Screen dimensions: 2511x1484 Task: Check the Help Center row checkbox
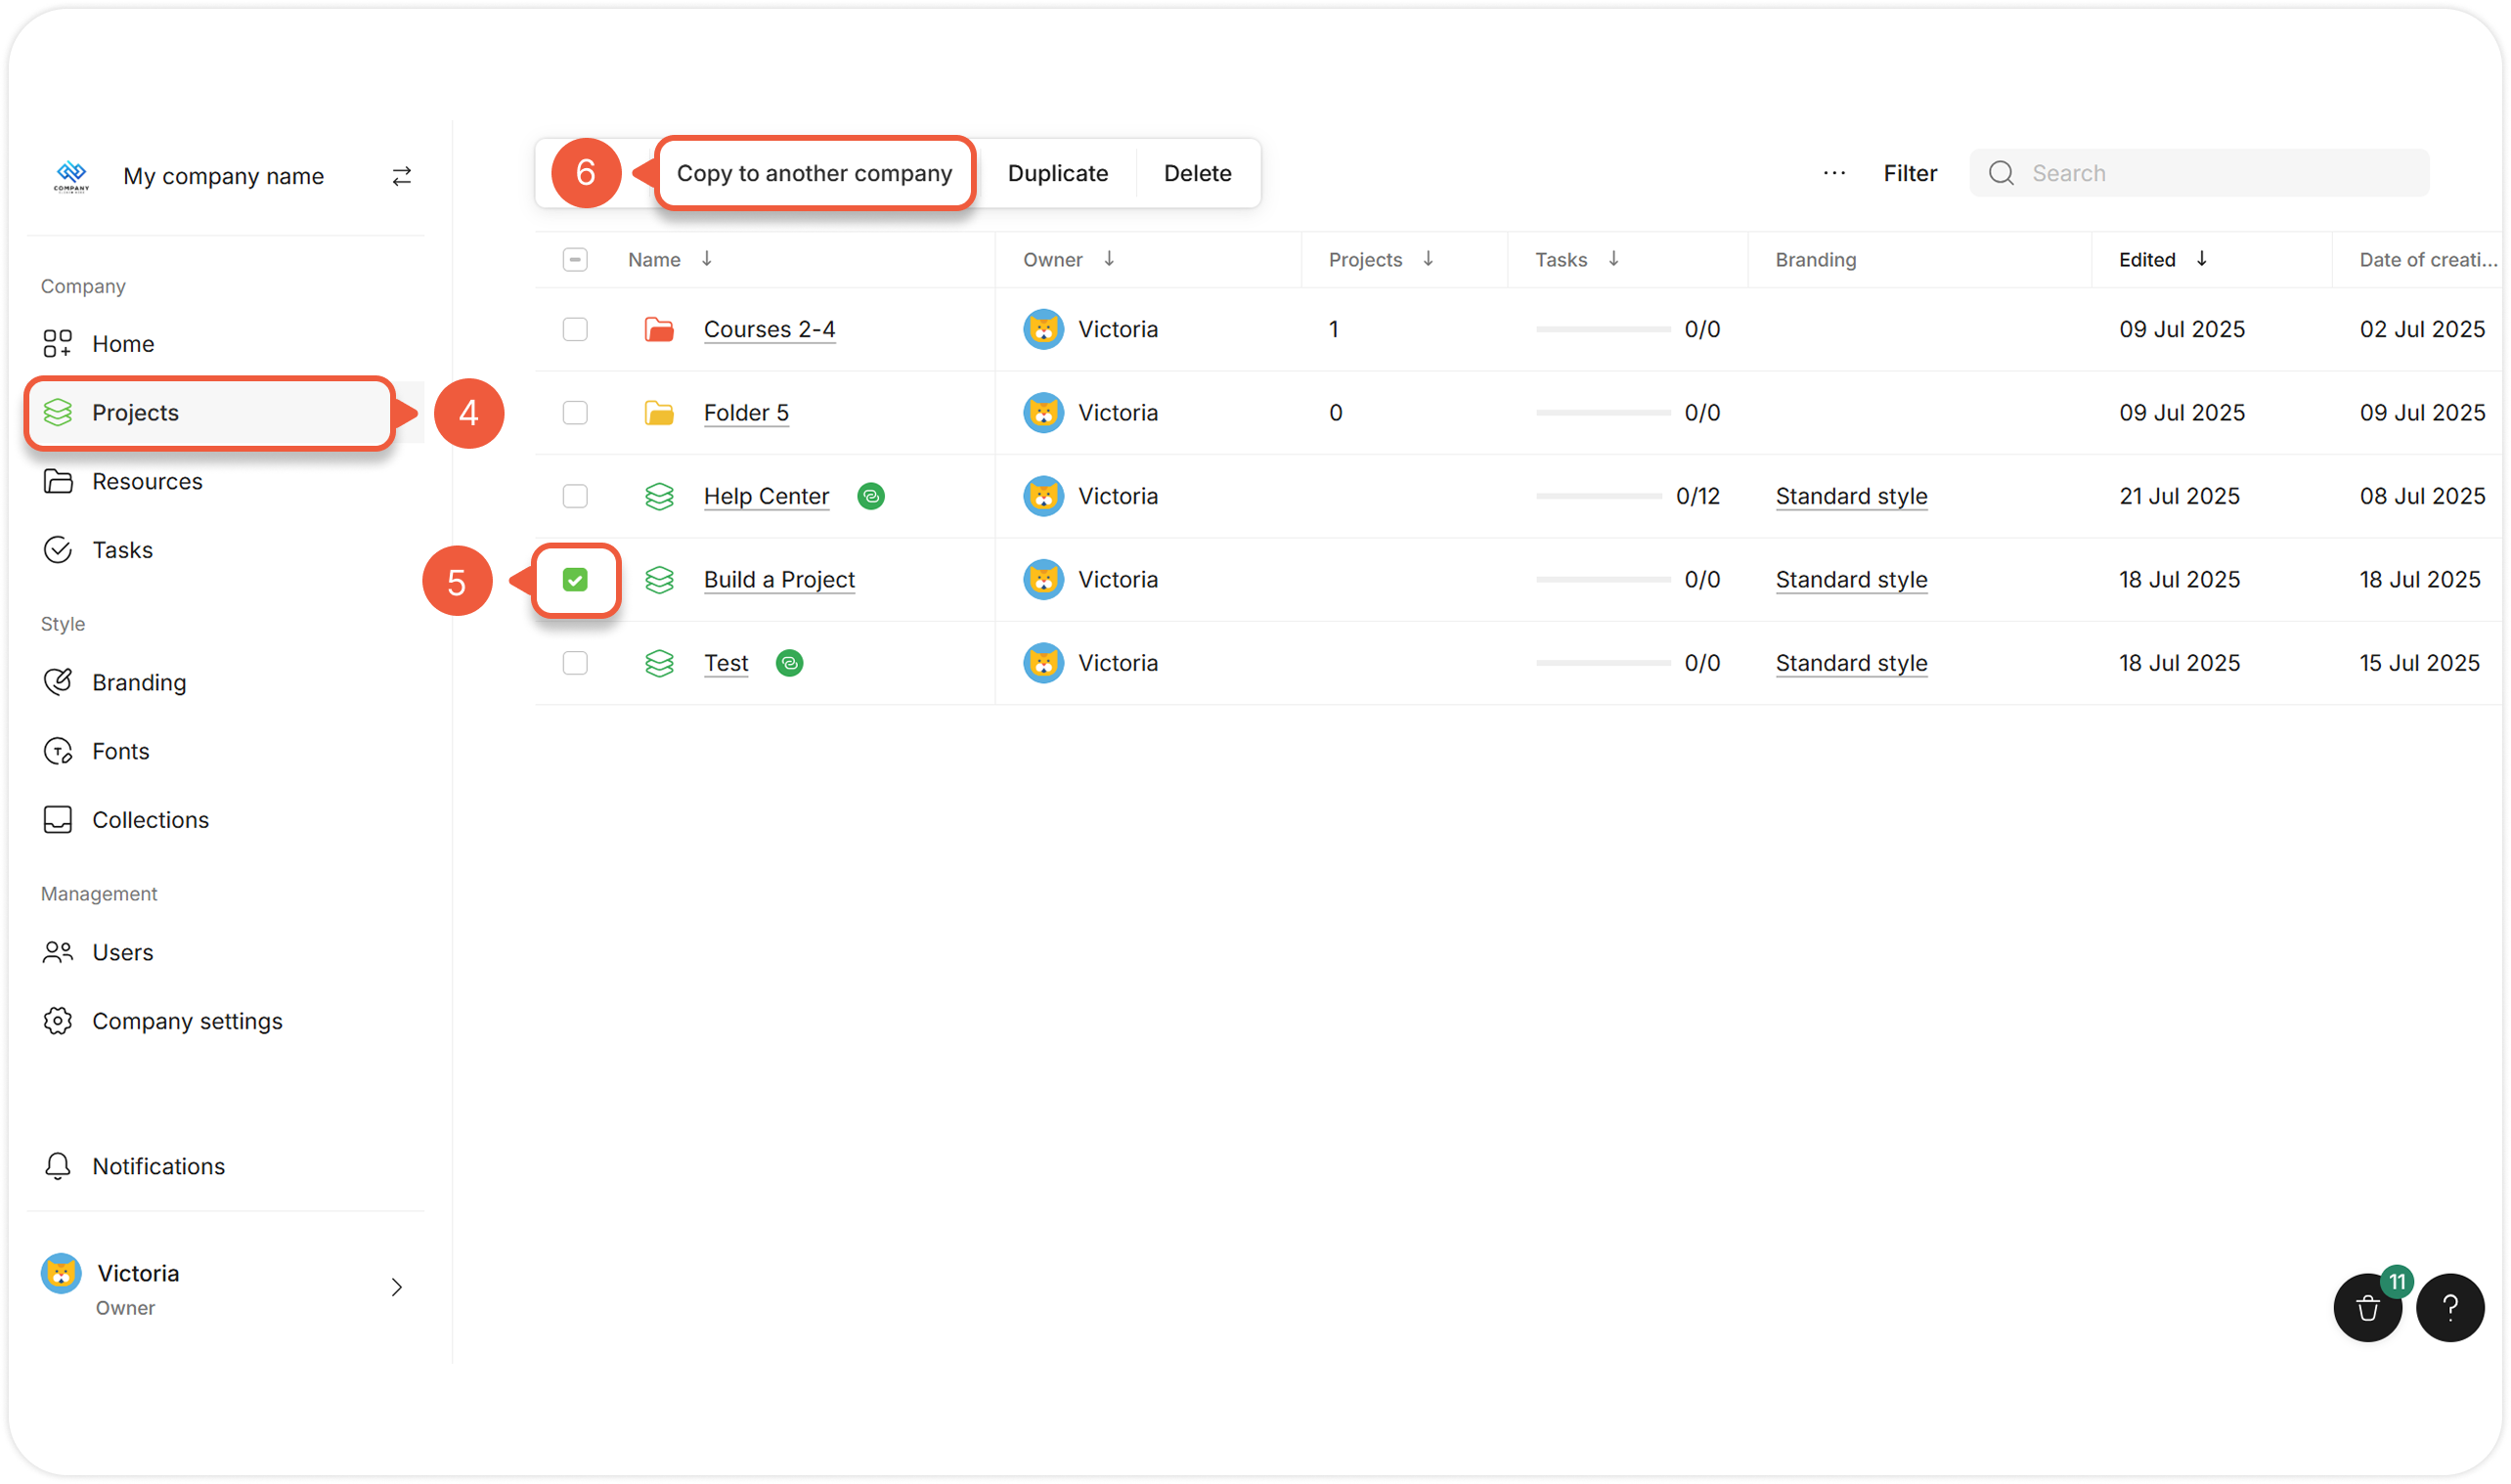click(575, 496)
